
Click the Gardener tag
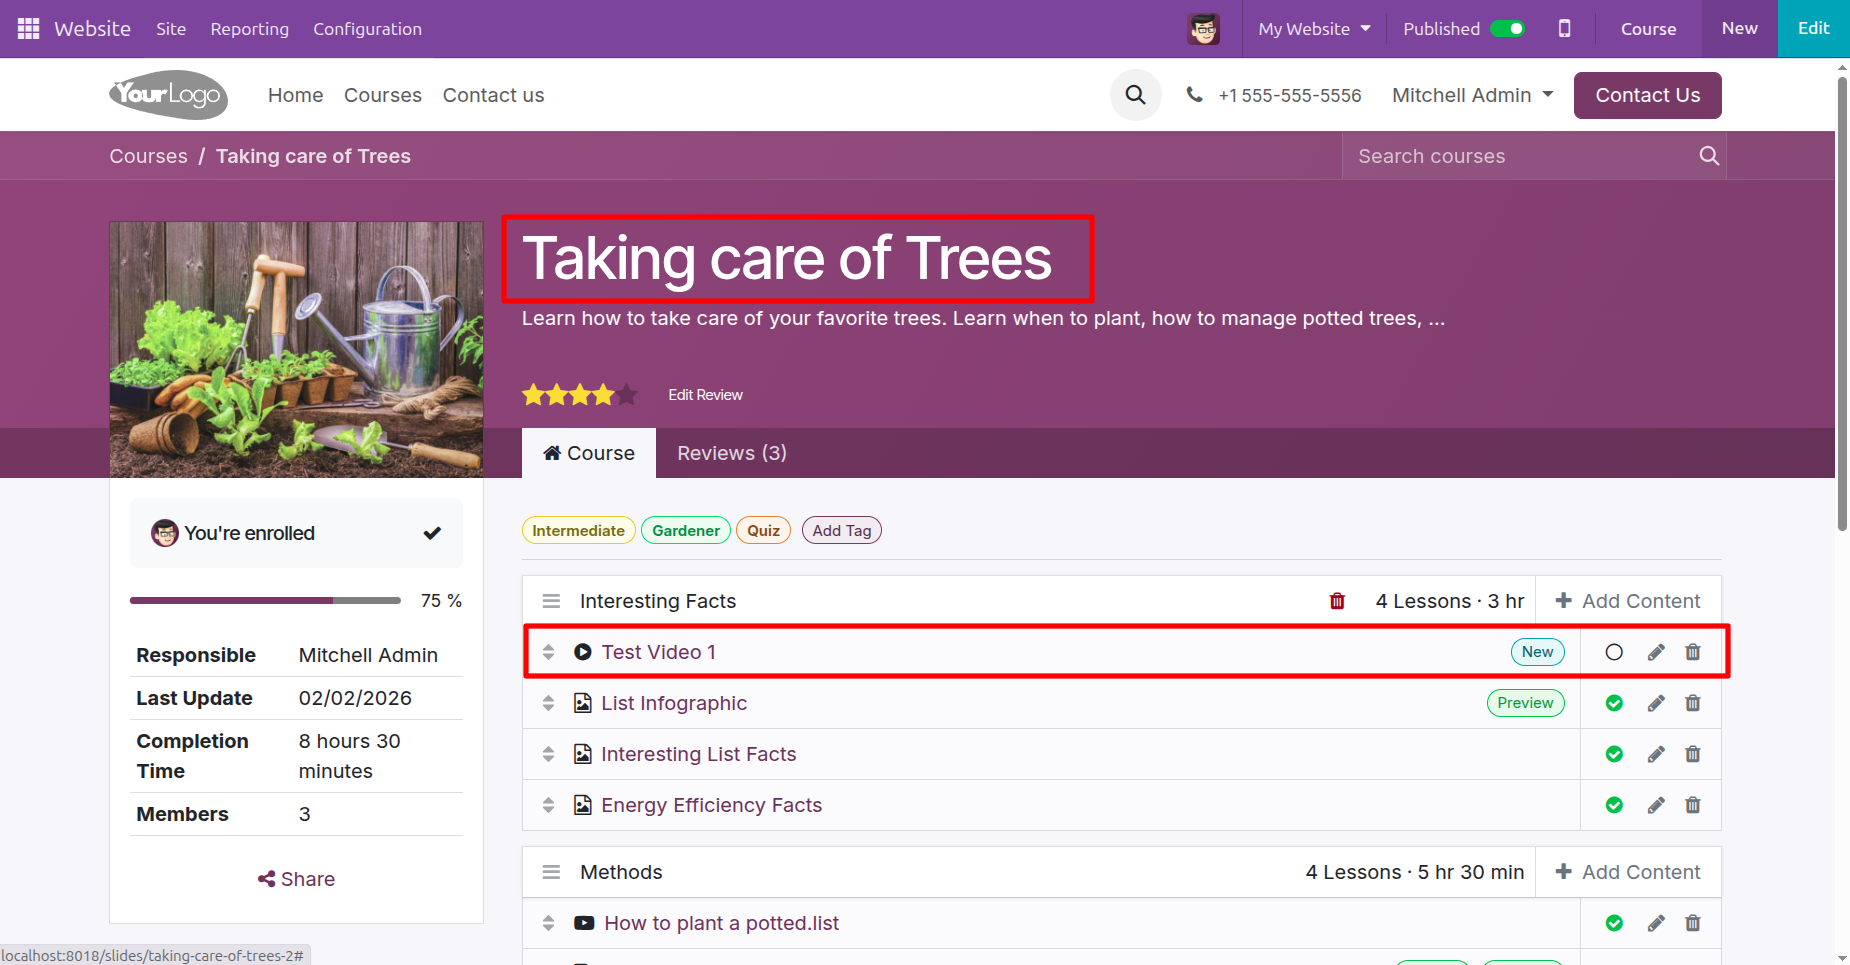point(686,530)
